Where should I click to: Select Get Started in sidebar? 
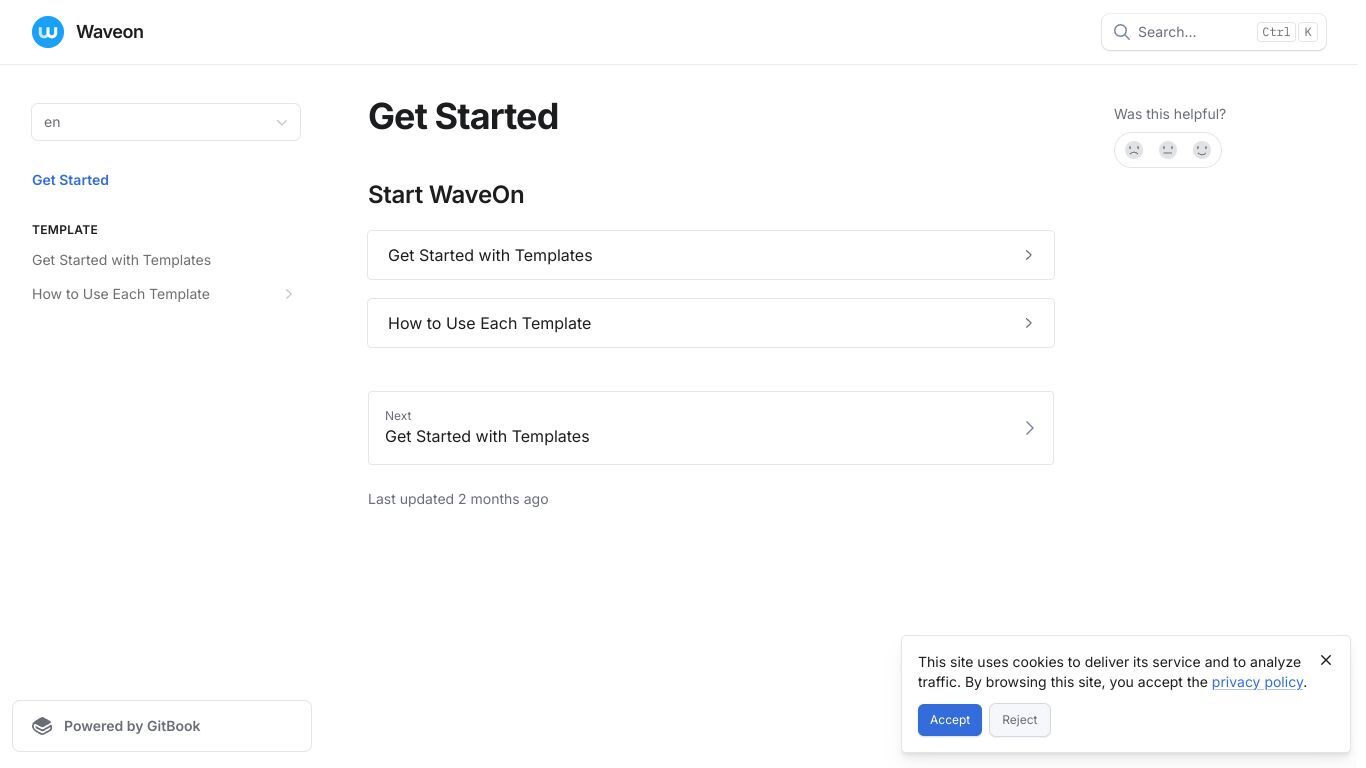(70, 180)
